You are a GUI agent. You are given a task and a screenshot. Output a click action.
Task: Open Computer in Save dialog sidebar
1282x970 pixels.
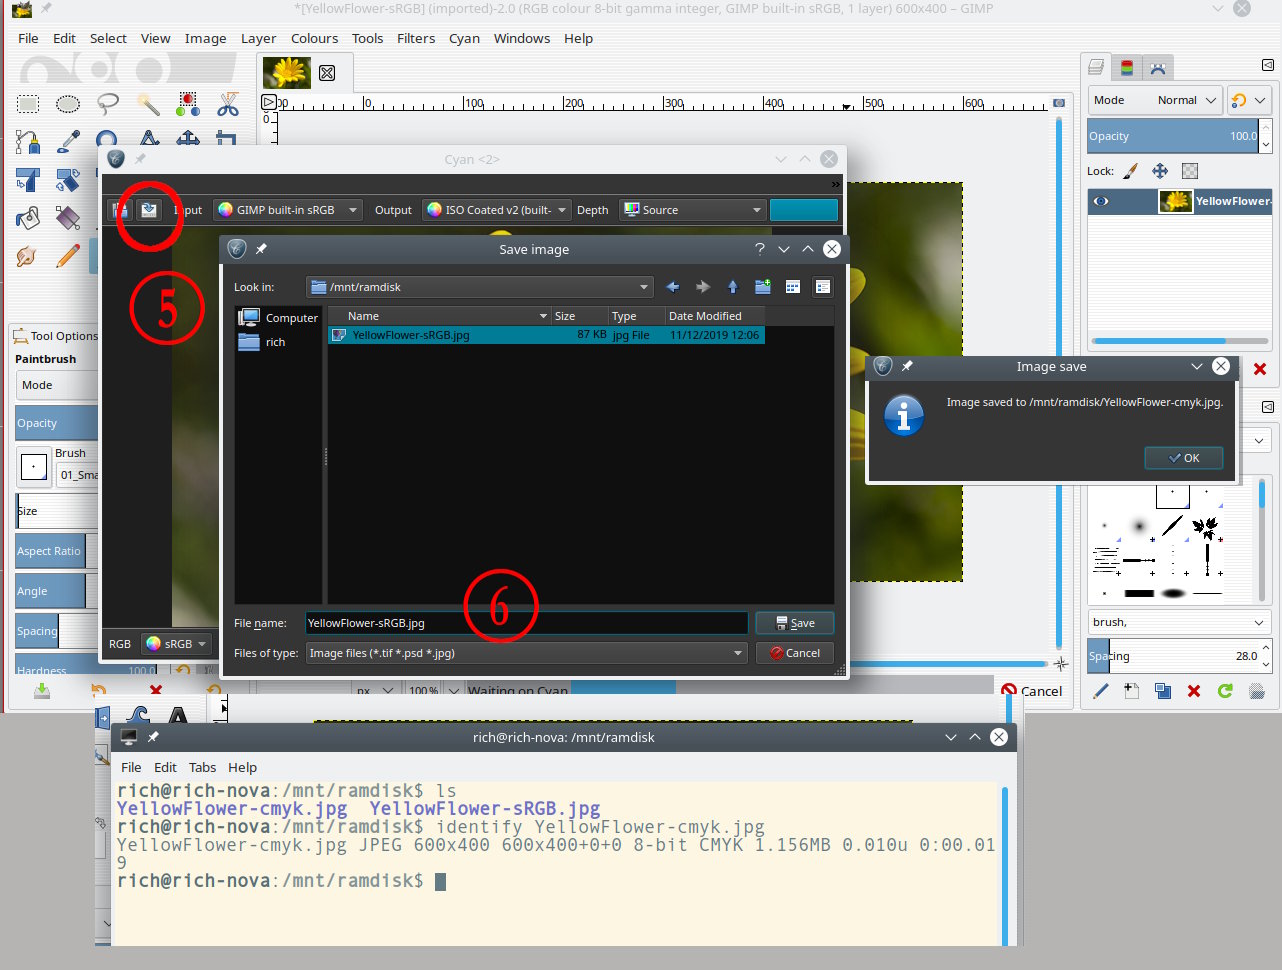tap(278, 318)
